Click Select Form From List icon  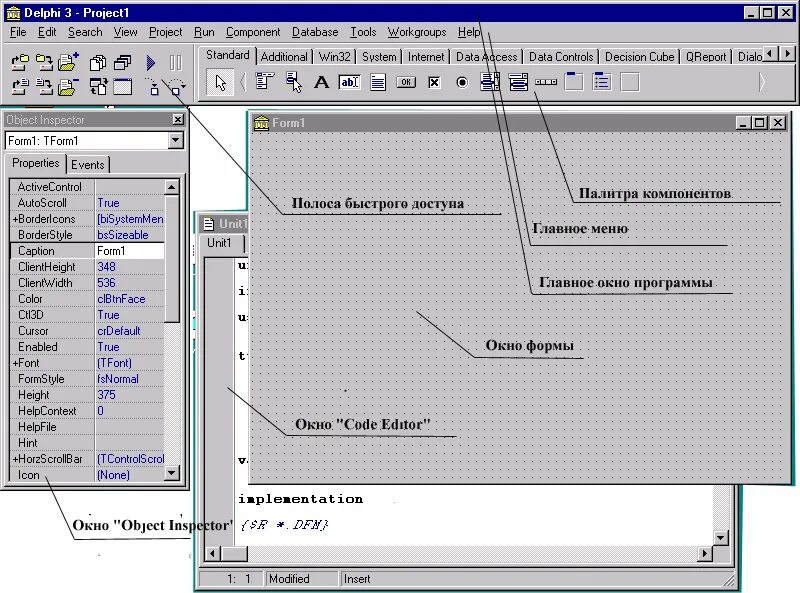(122, 63)
